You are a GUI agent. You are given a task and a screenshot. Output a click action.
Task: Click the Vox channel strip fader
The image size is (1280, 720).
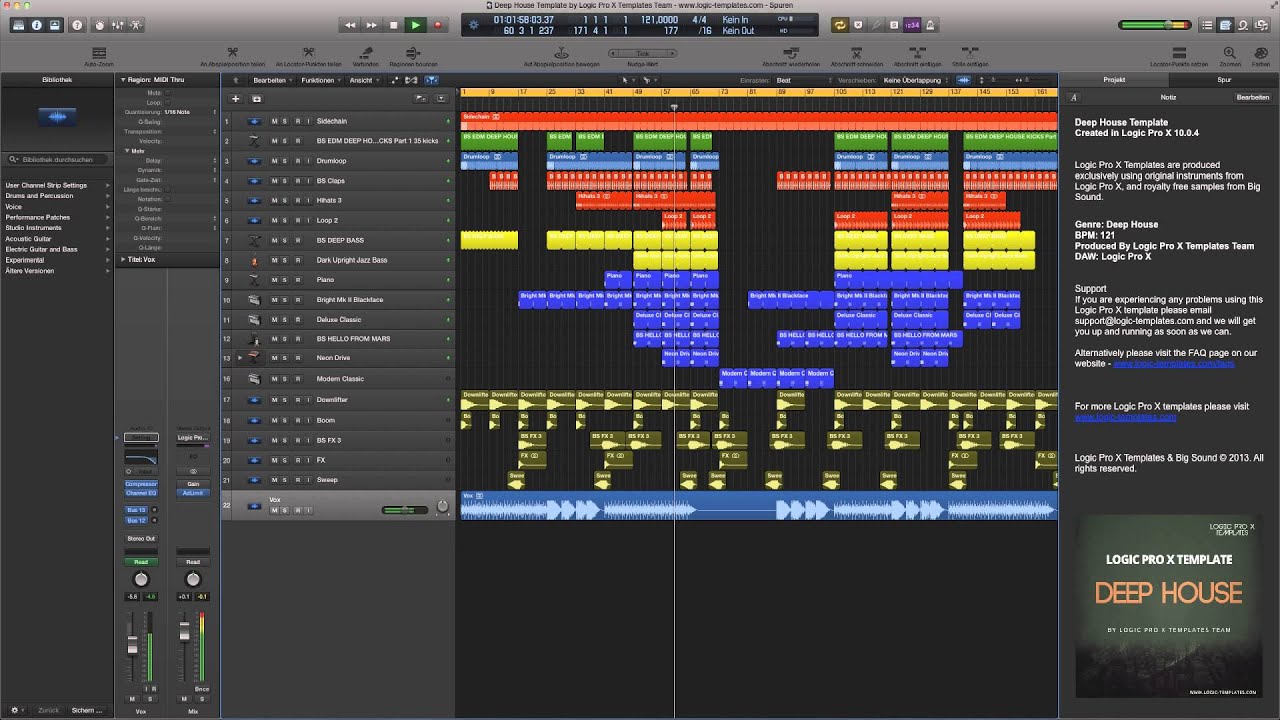pos(131,646)
